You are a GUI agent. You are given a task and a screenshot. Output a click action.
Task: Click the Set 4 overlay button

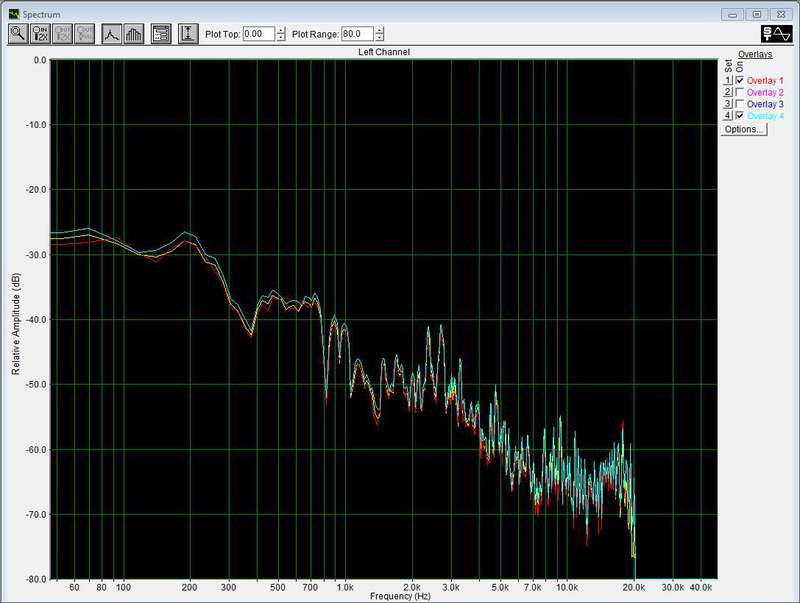(728, 116)
